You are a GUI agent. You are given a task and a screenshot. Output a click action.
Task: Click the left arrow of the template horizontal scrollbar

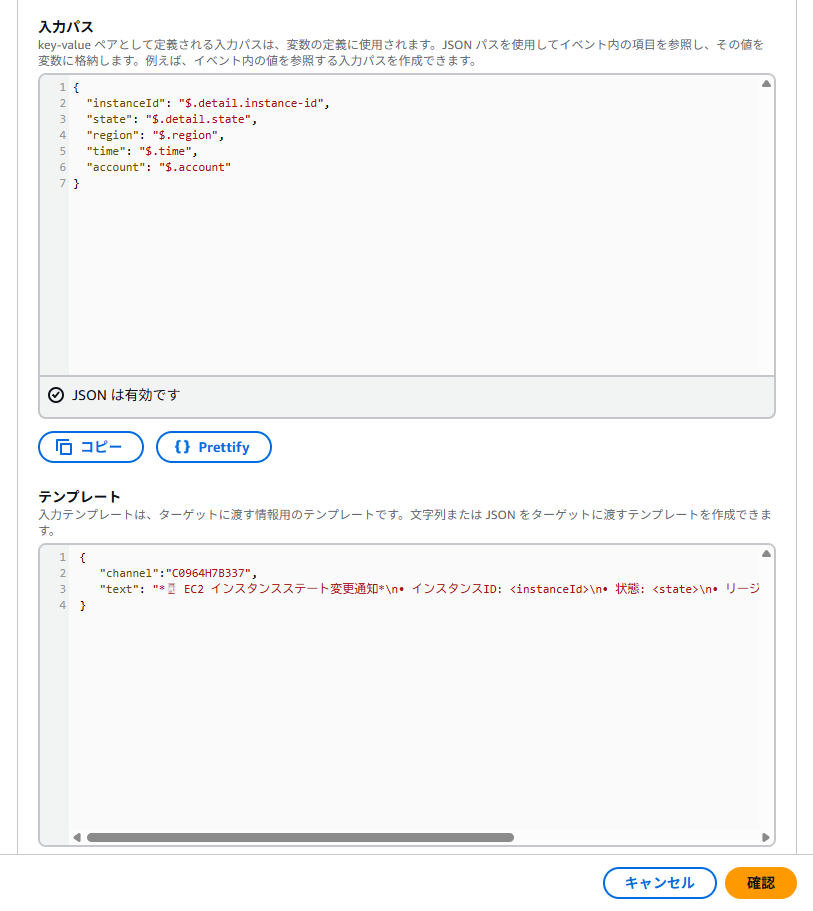(x=77, y=837)
